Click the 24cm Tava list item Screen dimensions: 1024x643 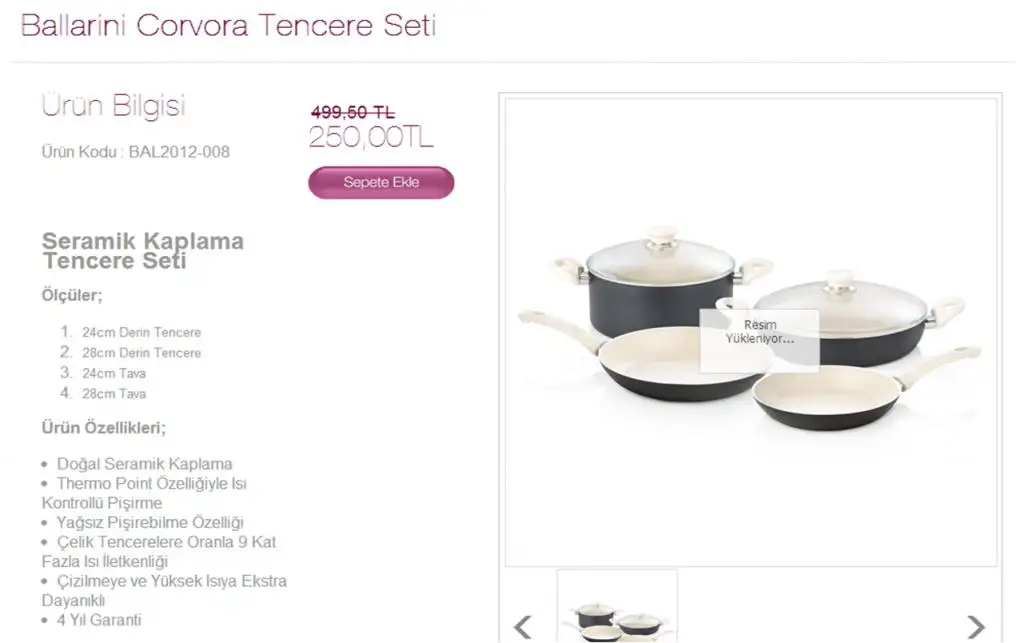pos(114,373)
